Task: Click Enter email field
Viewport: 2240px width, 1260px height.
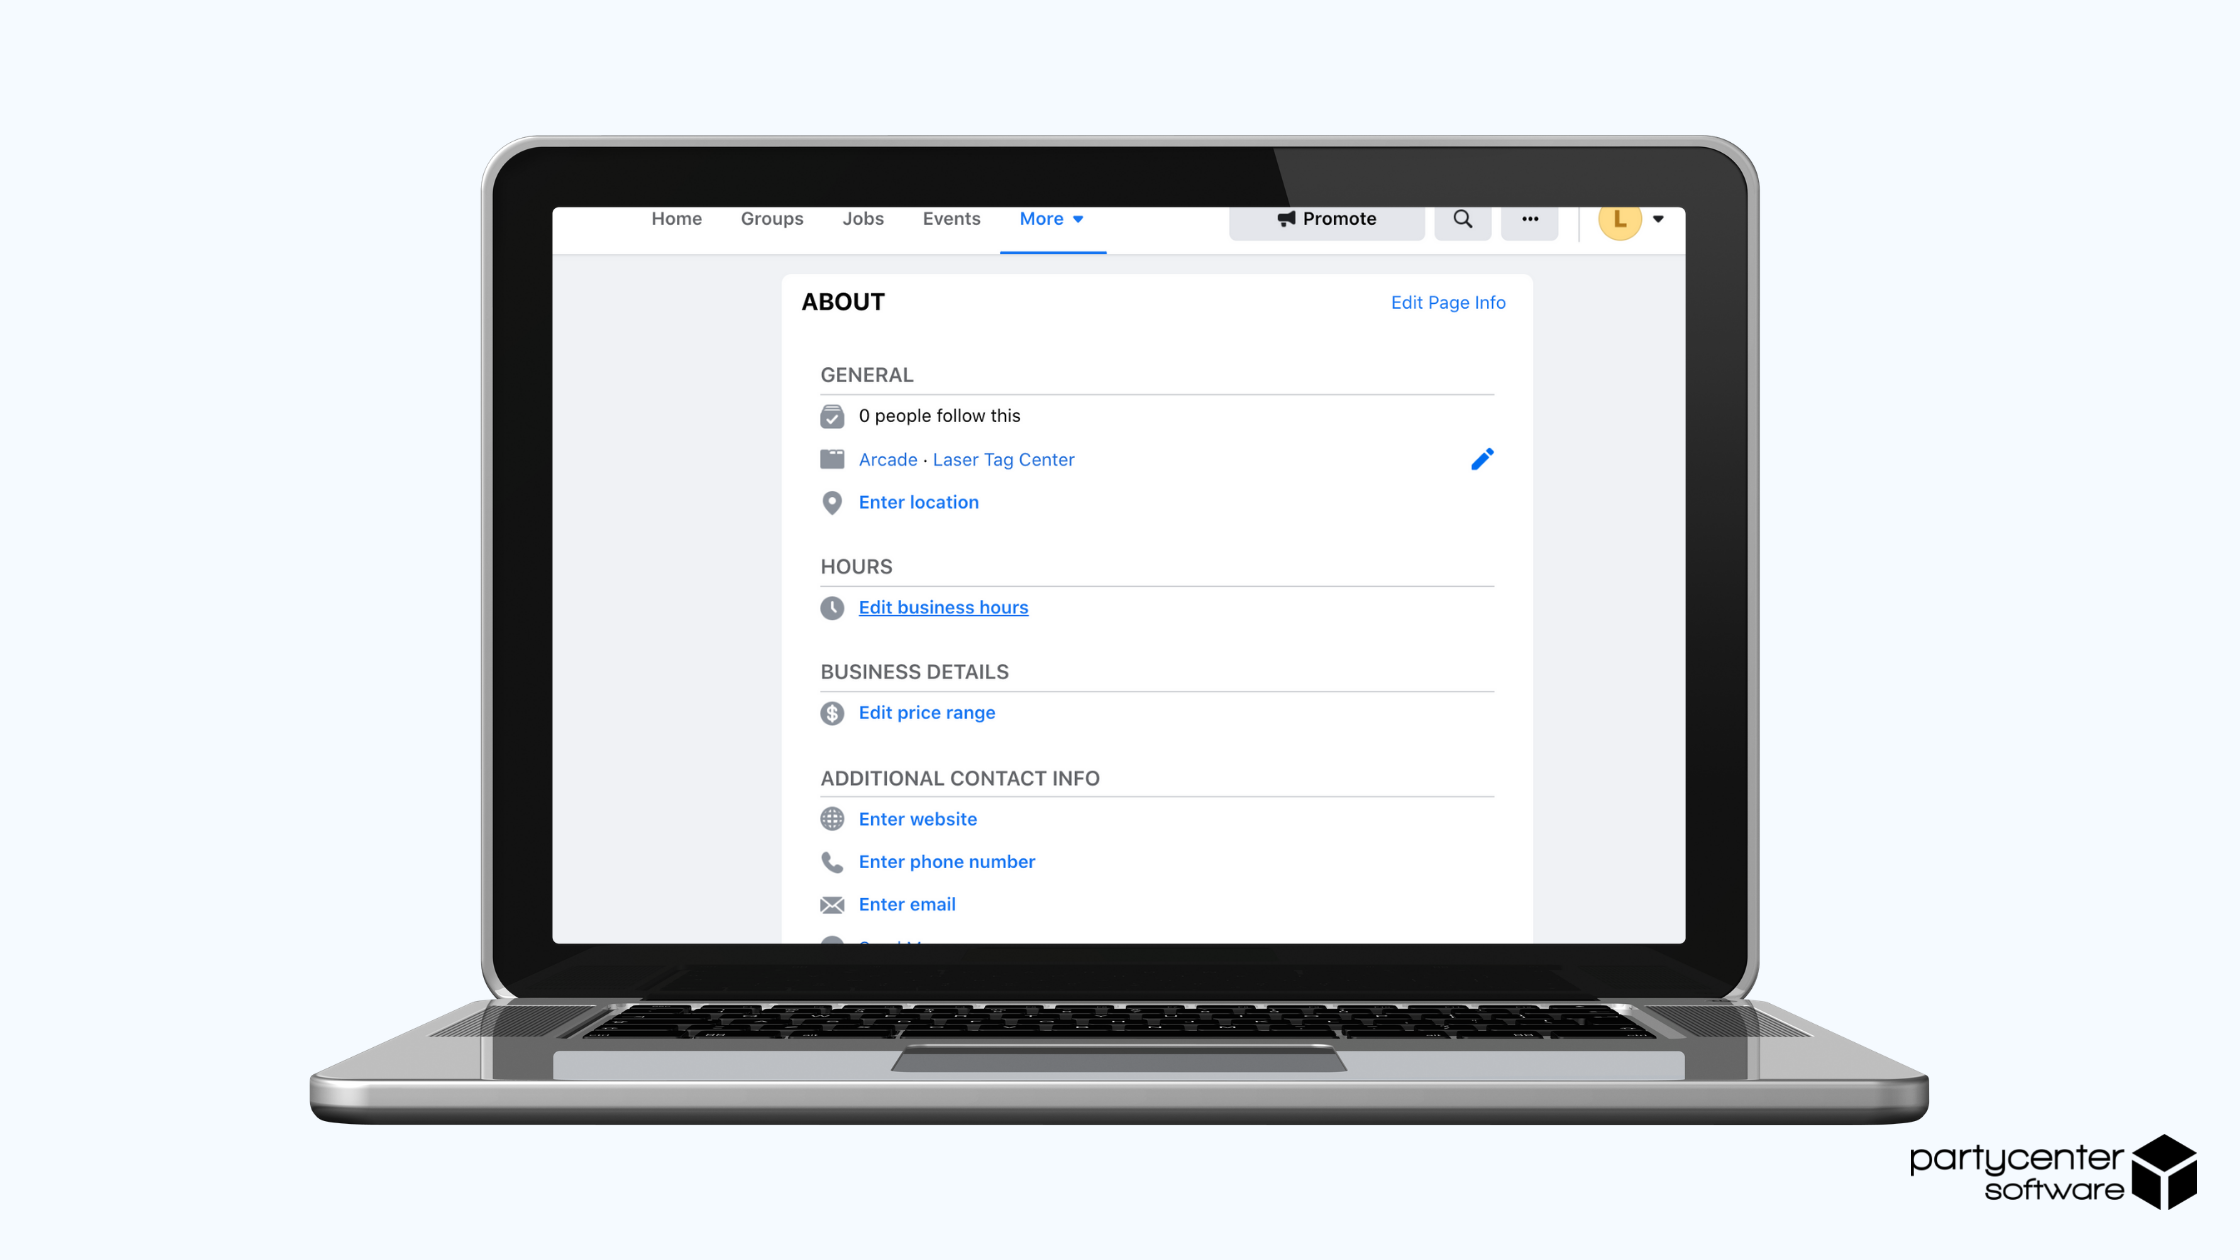Action: (908, 903)
